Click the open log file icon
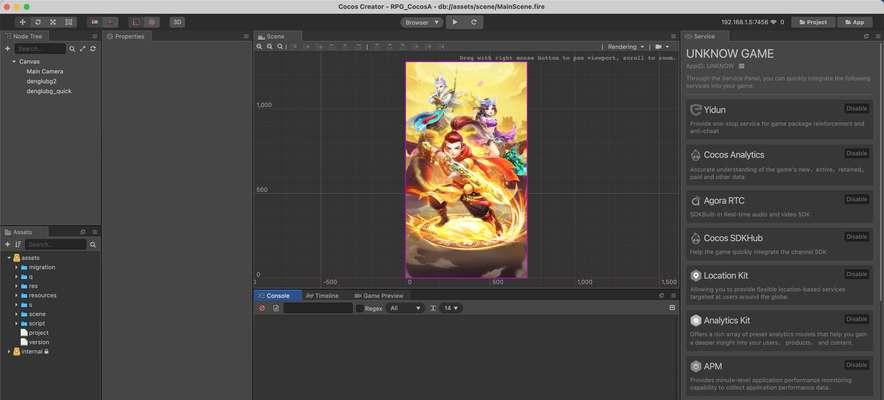The height and width of the screenshot is (400, 884). [x=276, y=308]
